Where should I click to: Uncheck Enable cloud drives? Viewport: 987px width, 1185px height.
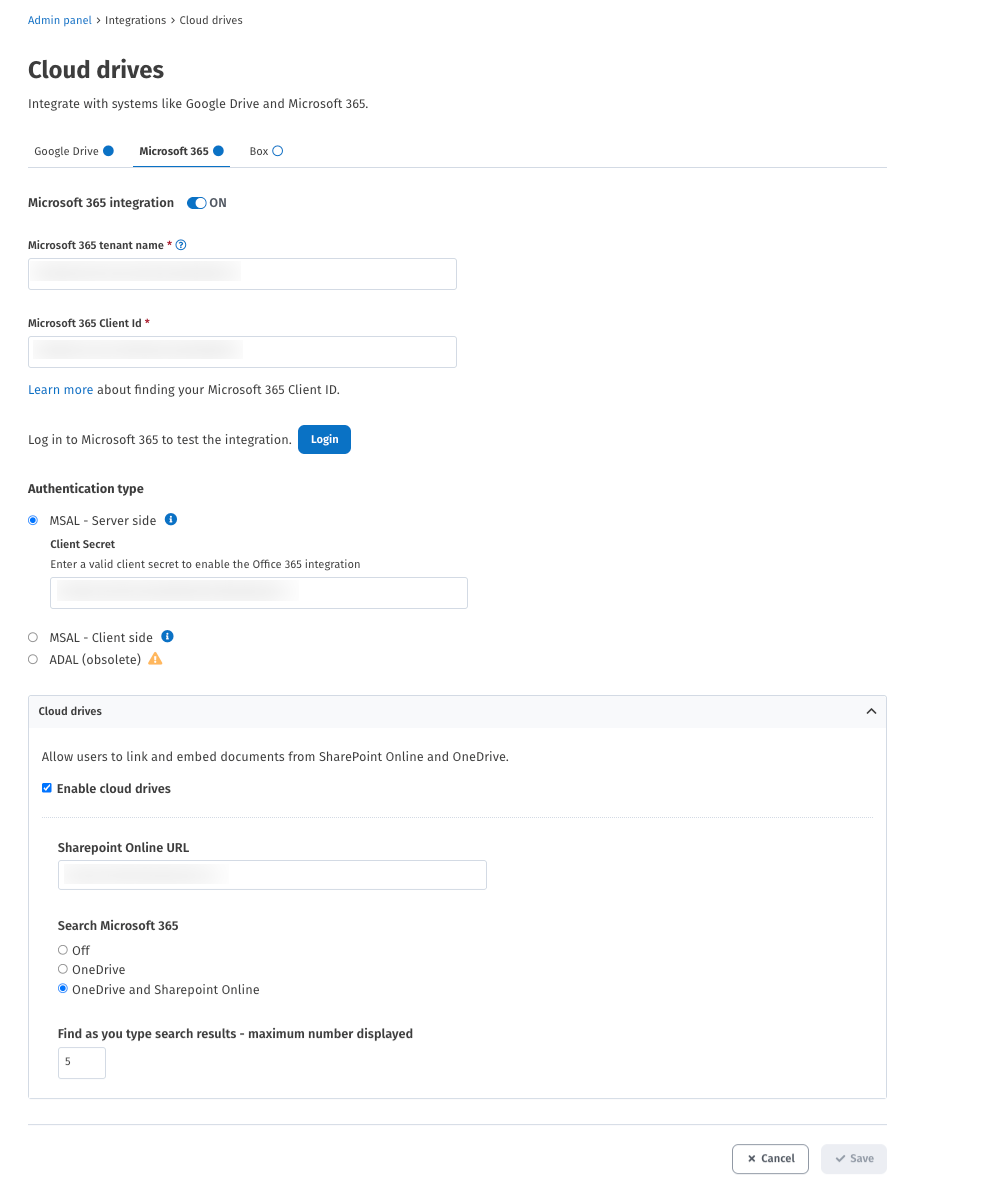pyautogui.click(x=46, y=787)
